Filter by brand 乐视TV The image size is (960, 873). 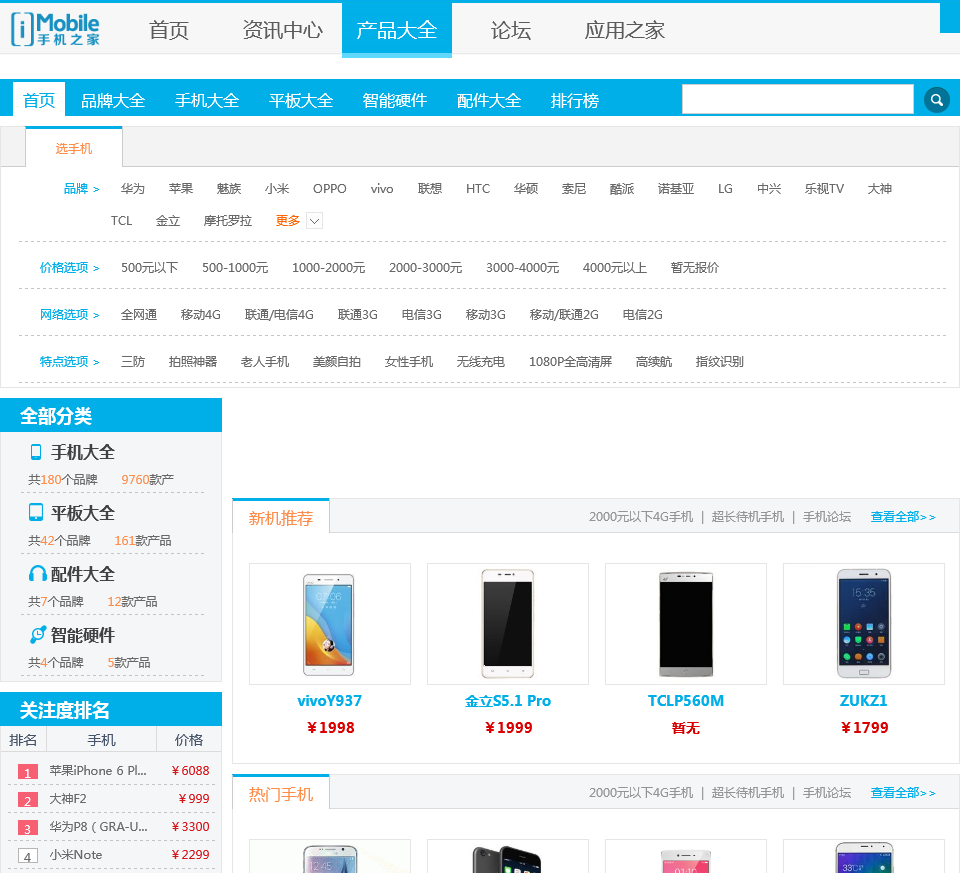(823, 189)
